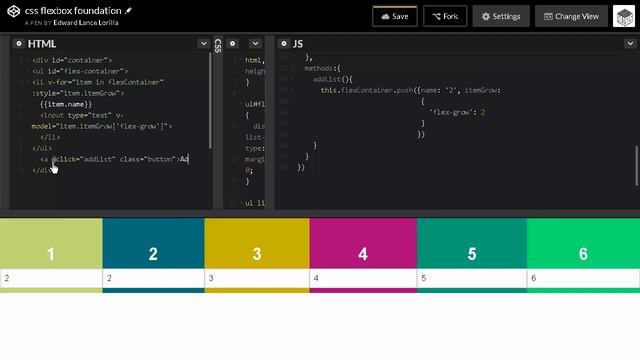Click the HTML editor scrollbar
Viewport: 640px width, 360px height.
point(210,101)
